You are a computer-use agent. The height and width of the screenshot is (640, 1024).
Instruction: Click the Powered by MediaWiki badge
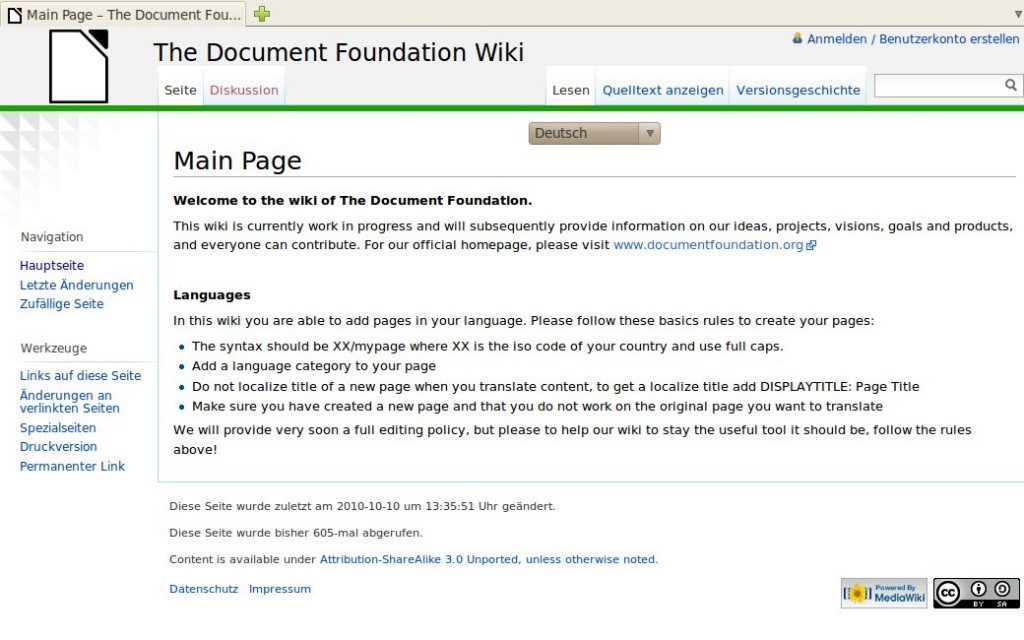(x=883, y=592)
